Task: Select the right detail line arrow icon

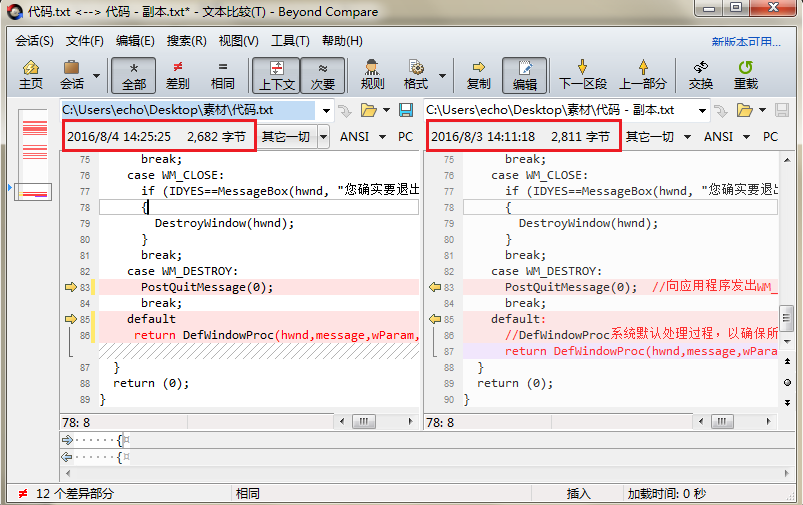Action: tap(67, 456)
